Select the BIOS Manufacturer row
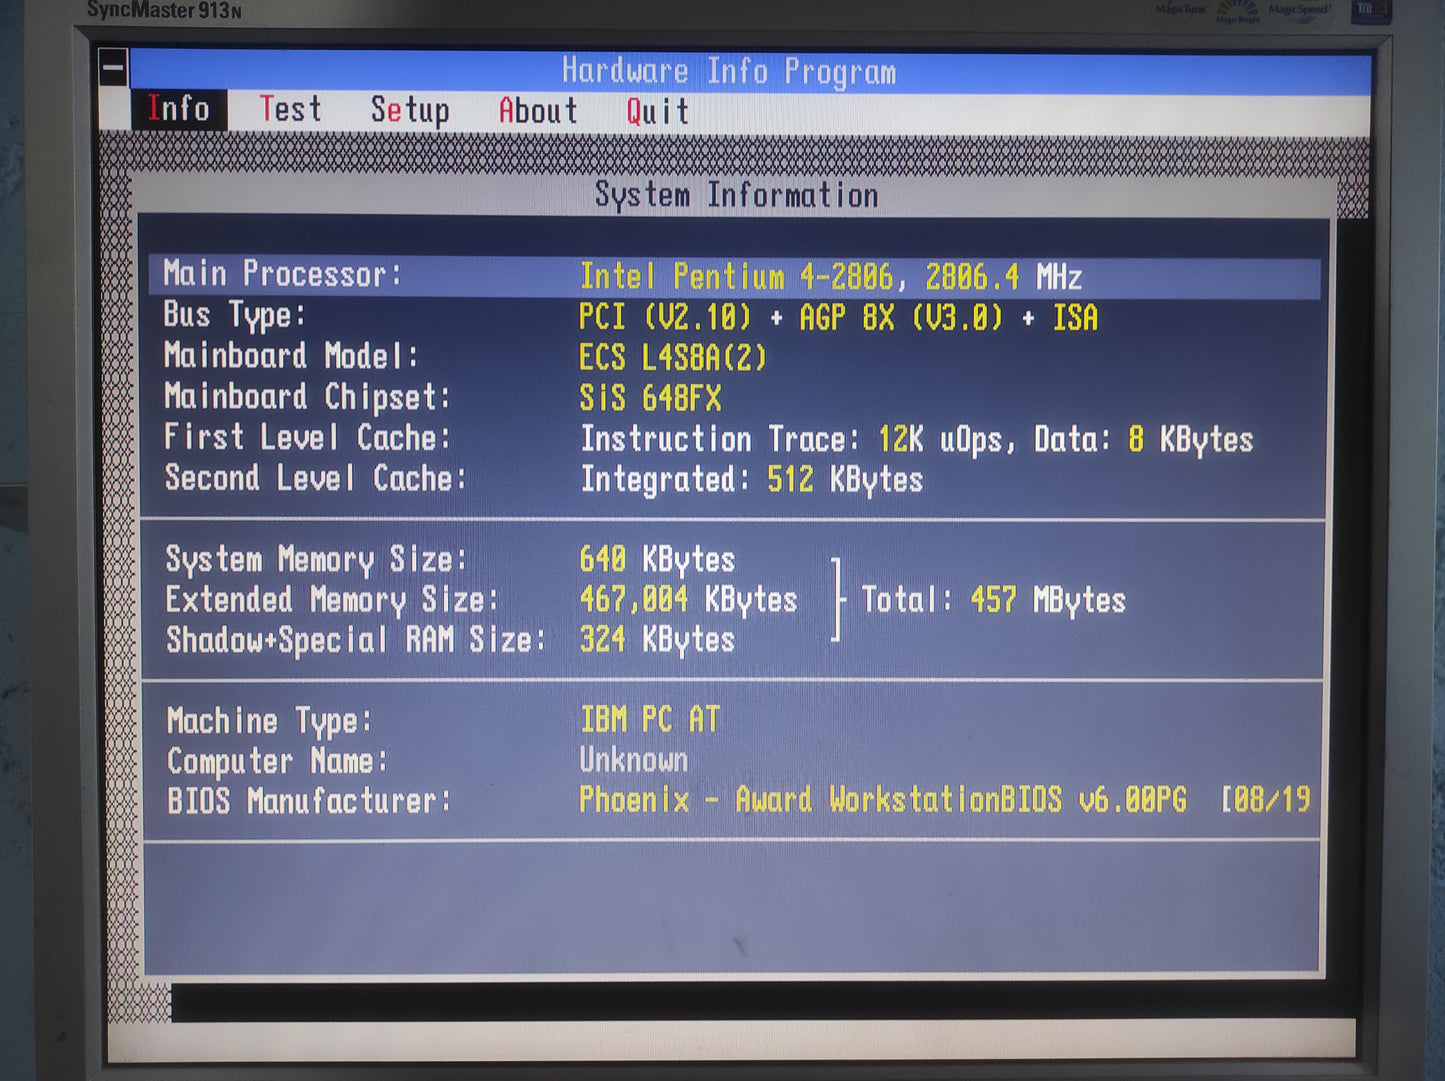The height and width of the screenshot is (1081, 1445). [736, 800]
